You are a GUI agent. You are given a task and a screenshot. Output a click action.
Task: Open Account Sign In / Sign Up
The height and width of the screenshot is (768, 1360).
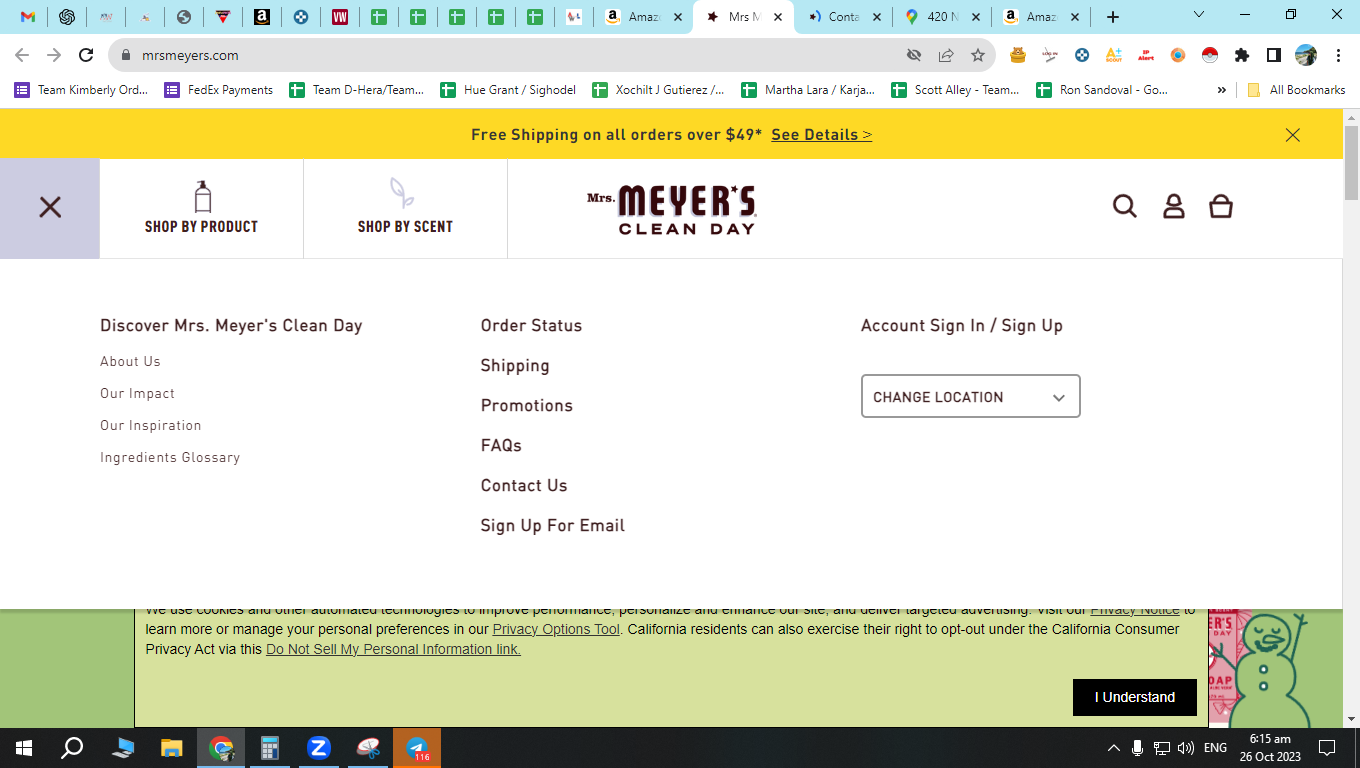[x=962, y=326]
